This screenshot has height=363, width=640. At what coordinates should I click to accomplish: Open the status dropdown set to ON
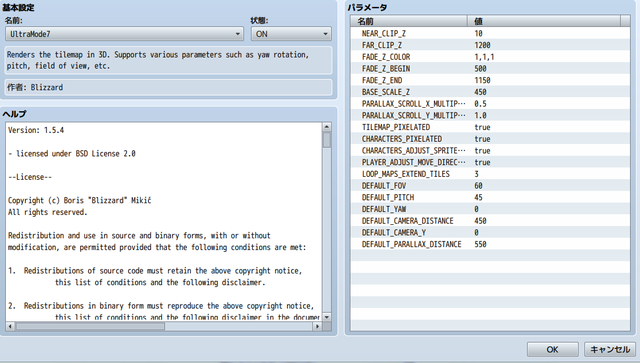tap(291, 34)
